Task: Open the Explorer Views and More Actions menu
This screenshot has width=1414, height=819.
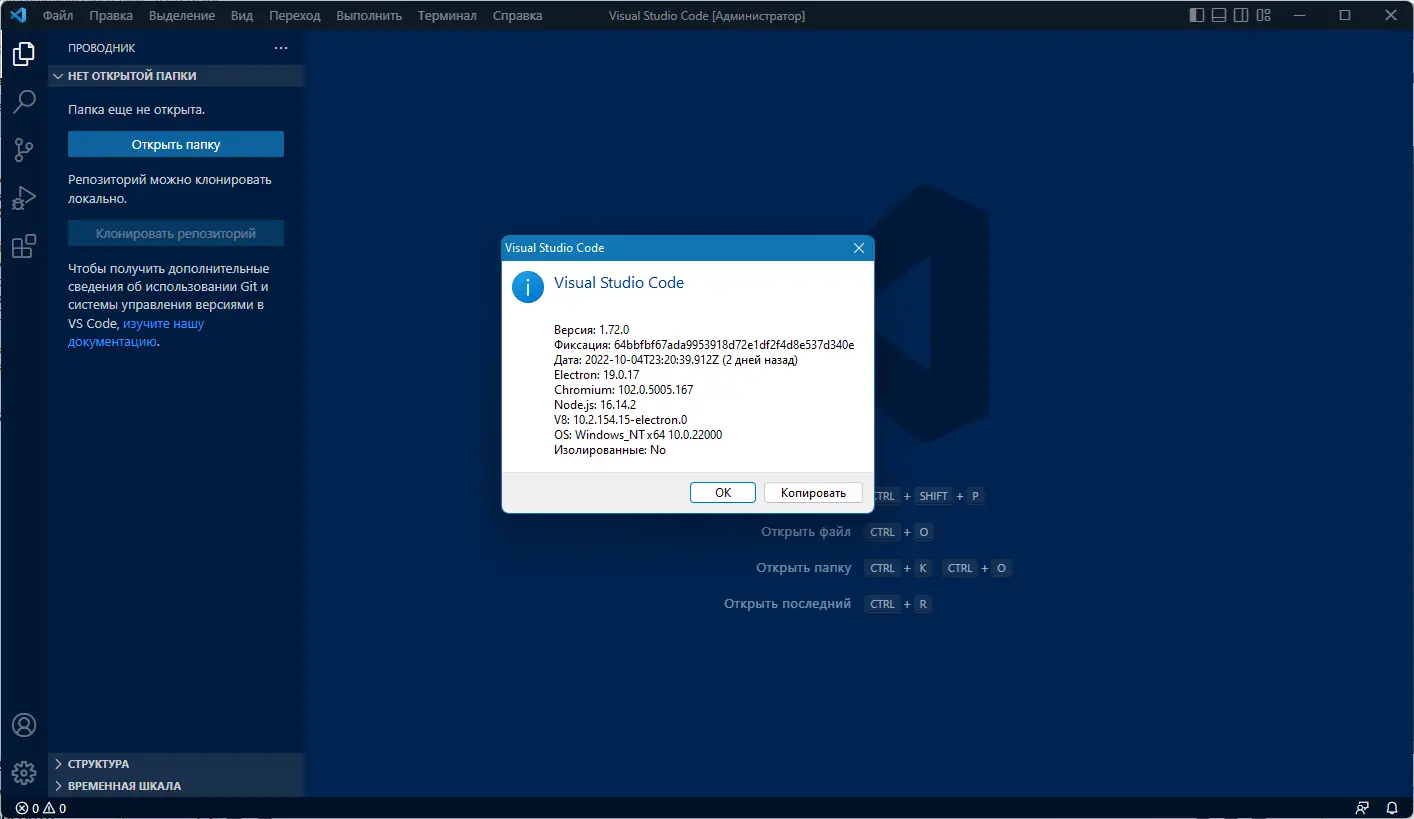Action: (x=281, y=47)
